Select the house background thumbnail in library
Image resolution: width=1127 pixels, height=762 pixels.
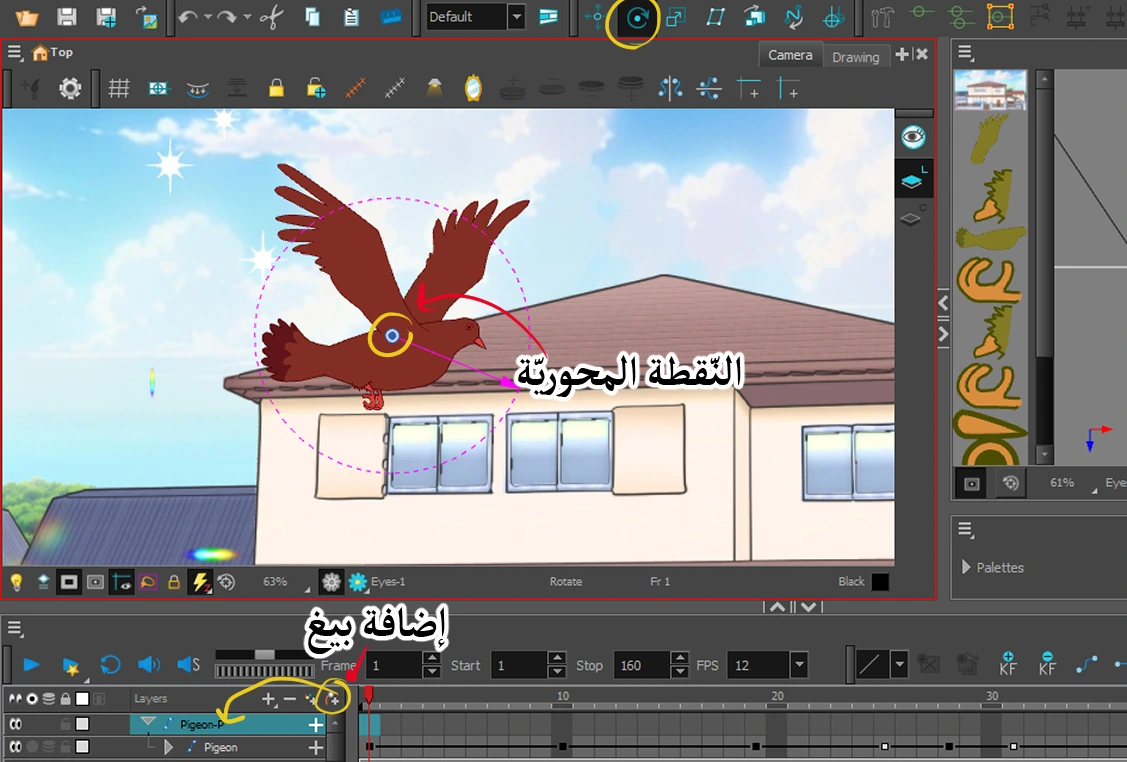click(990, 89)
